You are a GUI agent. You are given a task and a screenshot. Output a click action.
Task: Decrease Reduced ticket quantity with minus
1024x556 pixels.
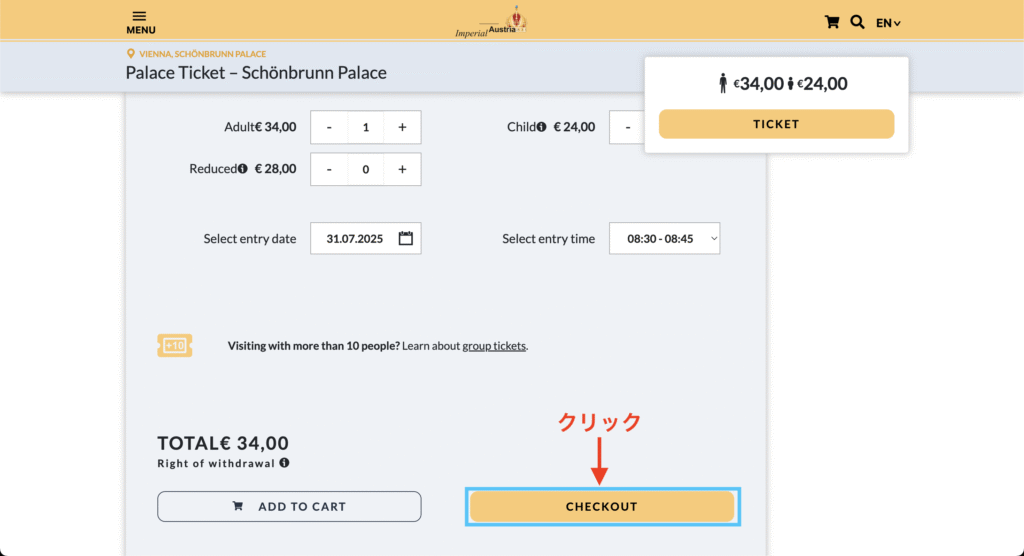[329, 169]
